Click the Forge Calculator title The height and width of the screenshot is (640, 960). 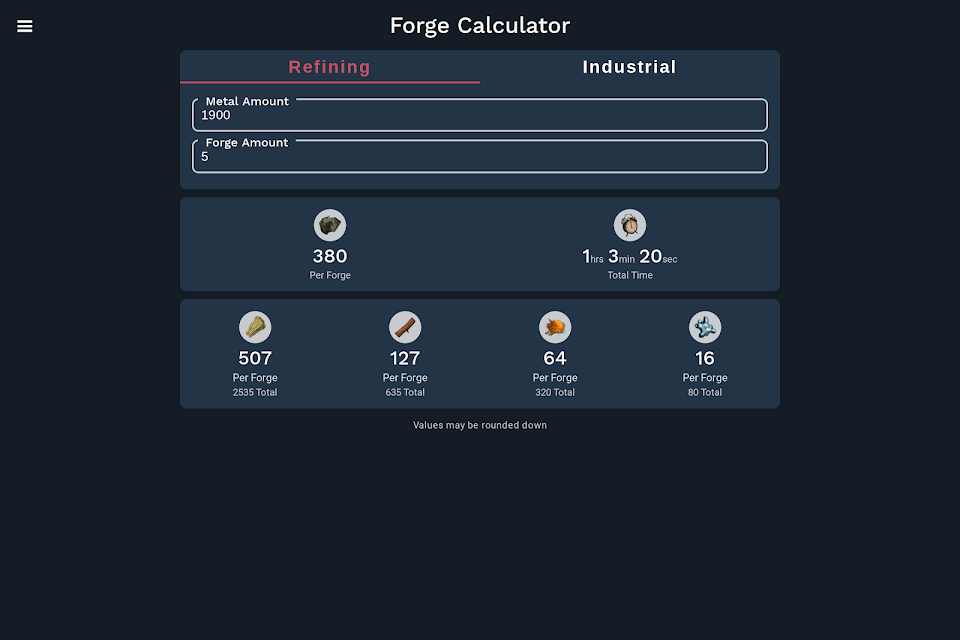(480, 26)
